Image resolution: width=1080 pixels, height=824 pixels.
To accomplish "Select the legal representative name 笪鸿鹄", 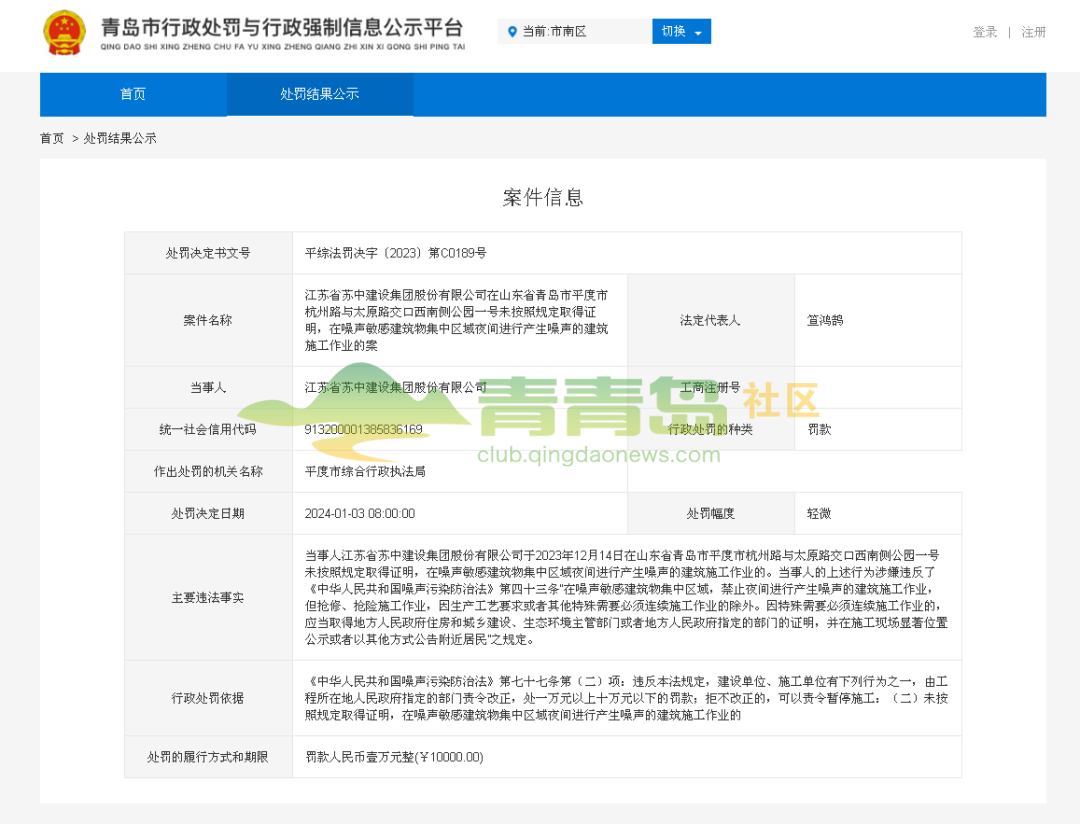I will 824,320.
